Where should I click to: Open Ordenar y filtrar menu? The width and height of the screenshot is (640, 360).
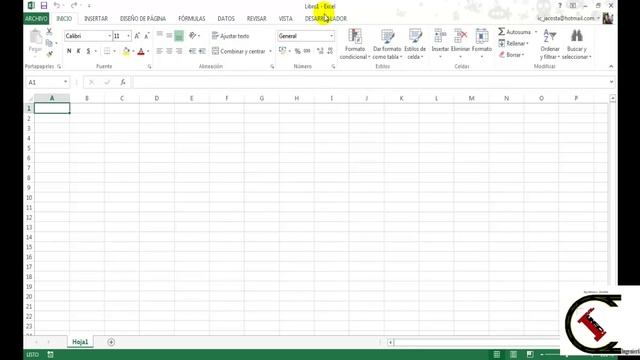pyautogui.click(x=550, y=44)
